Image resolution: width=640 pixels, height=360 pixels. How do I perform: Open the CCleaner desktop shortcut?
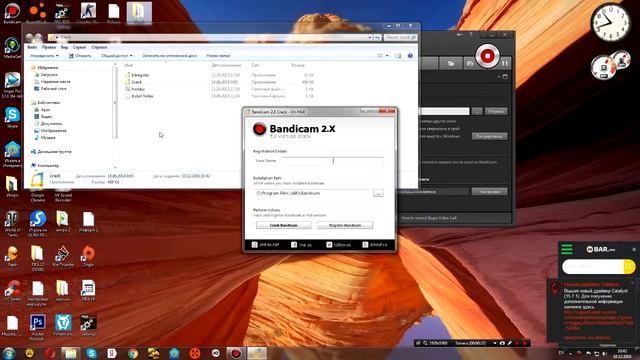[x=12, y=291]
